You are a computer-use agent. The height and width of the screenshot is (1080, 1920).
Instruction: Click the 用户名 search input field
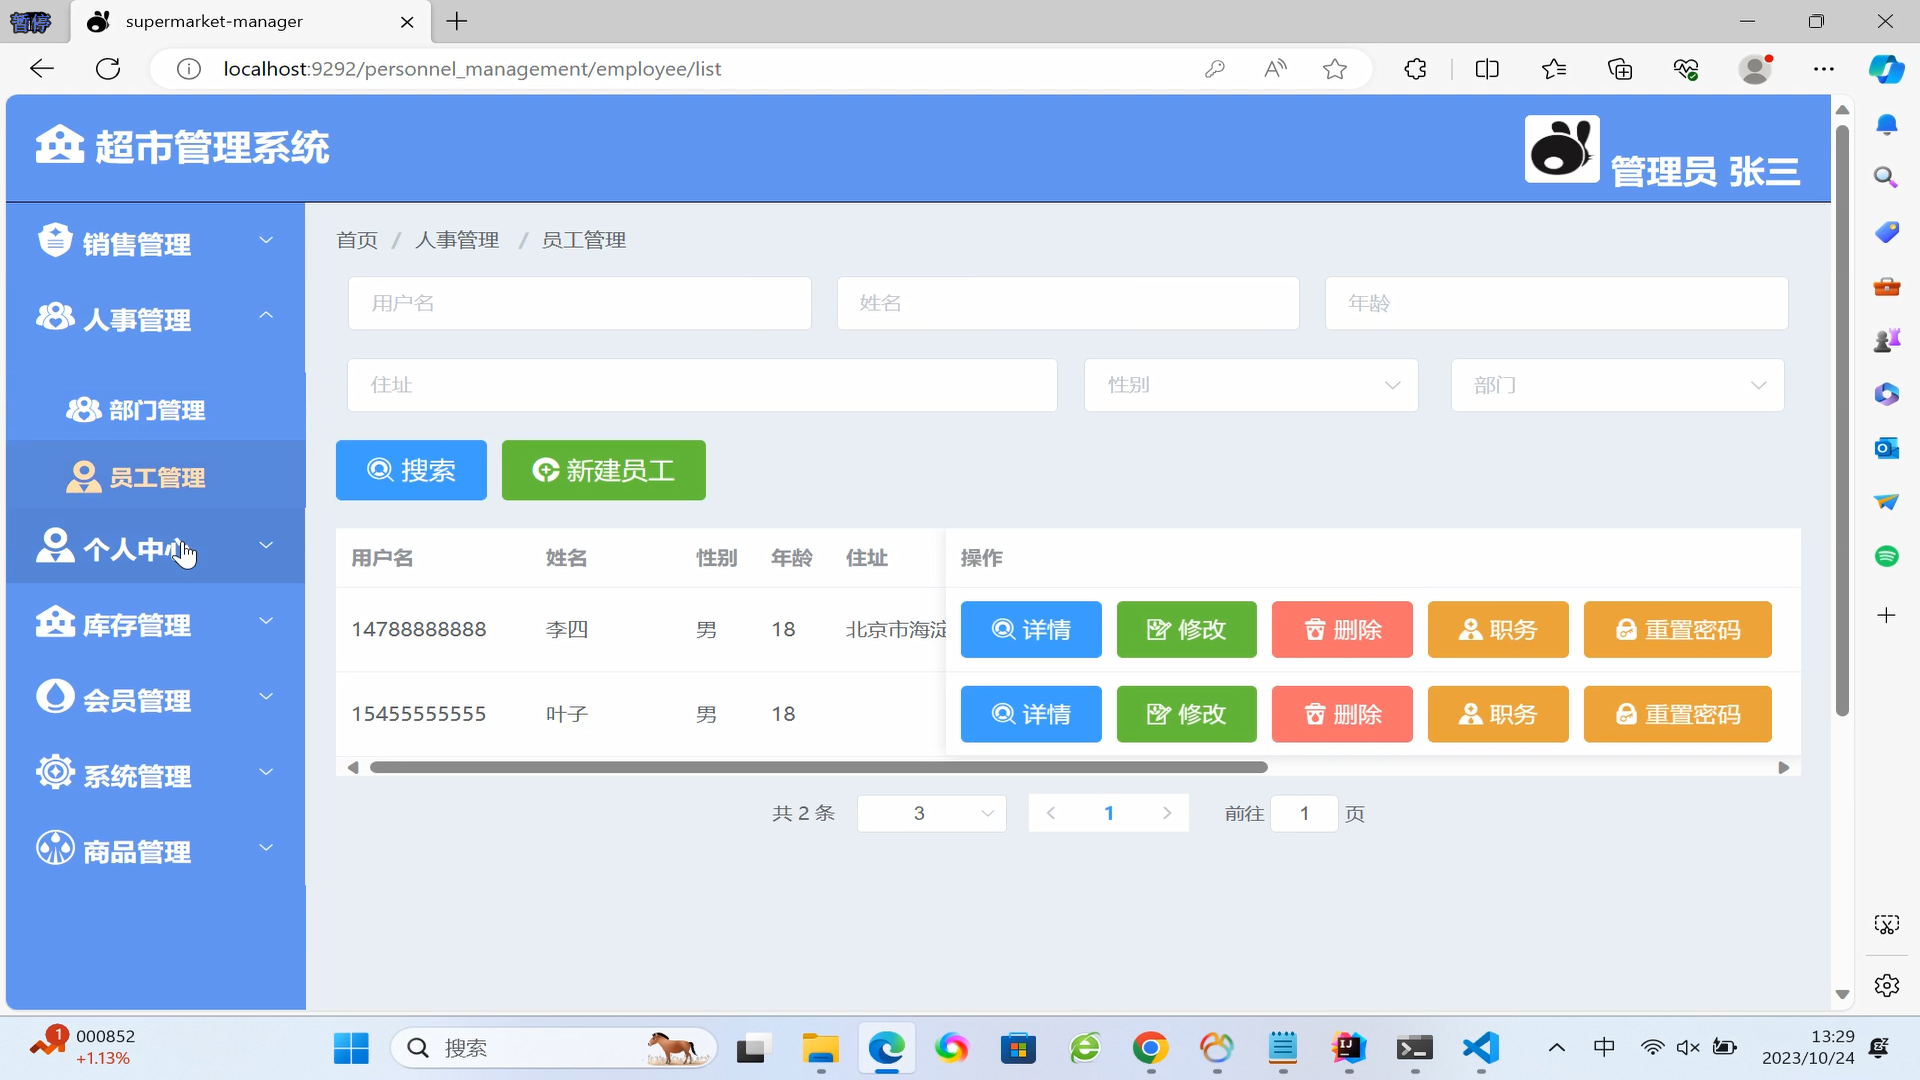579,303
